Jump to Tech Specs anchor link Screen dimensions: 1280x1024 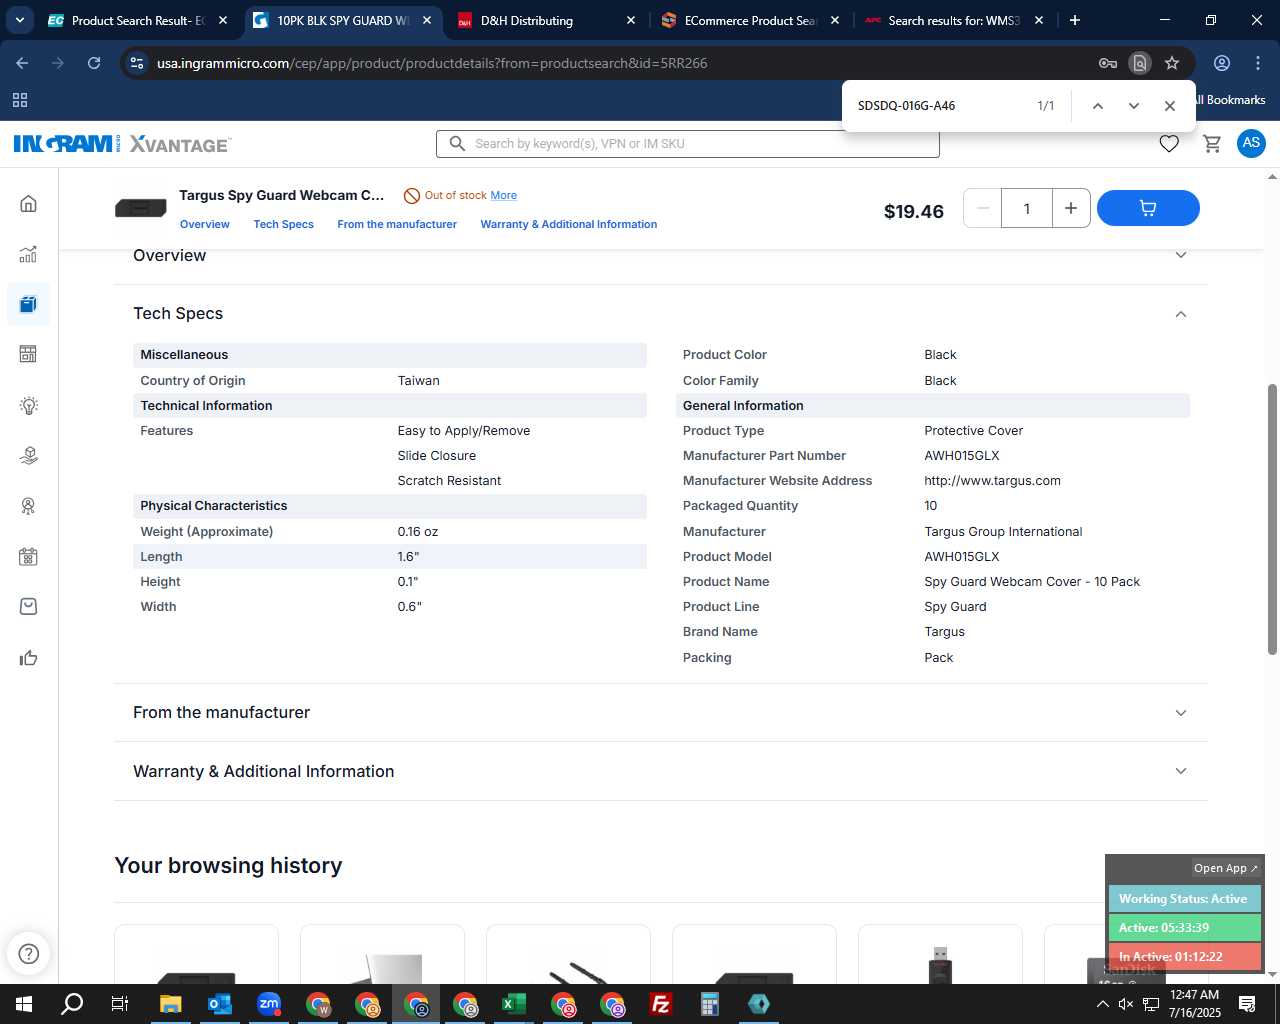point(284,224)
